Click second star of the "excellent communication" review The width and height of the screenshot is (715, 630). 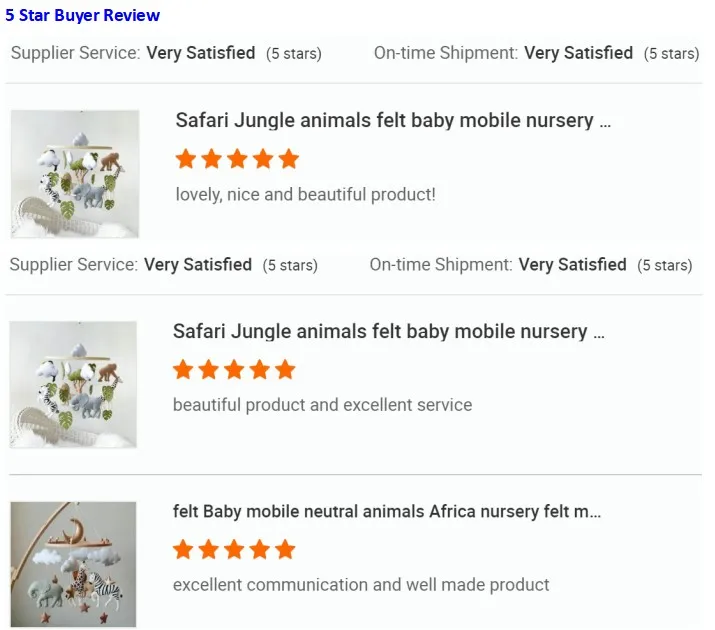[209, 549]
